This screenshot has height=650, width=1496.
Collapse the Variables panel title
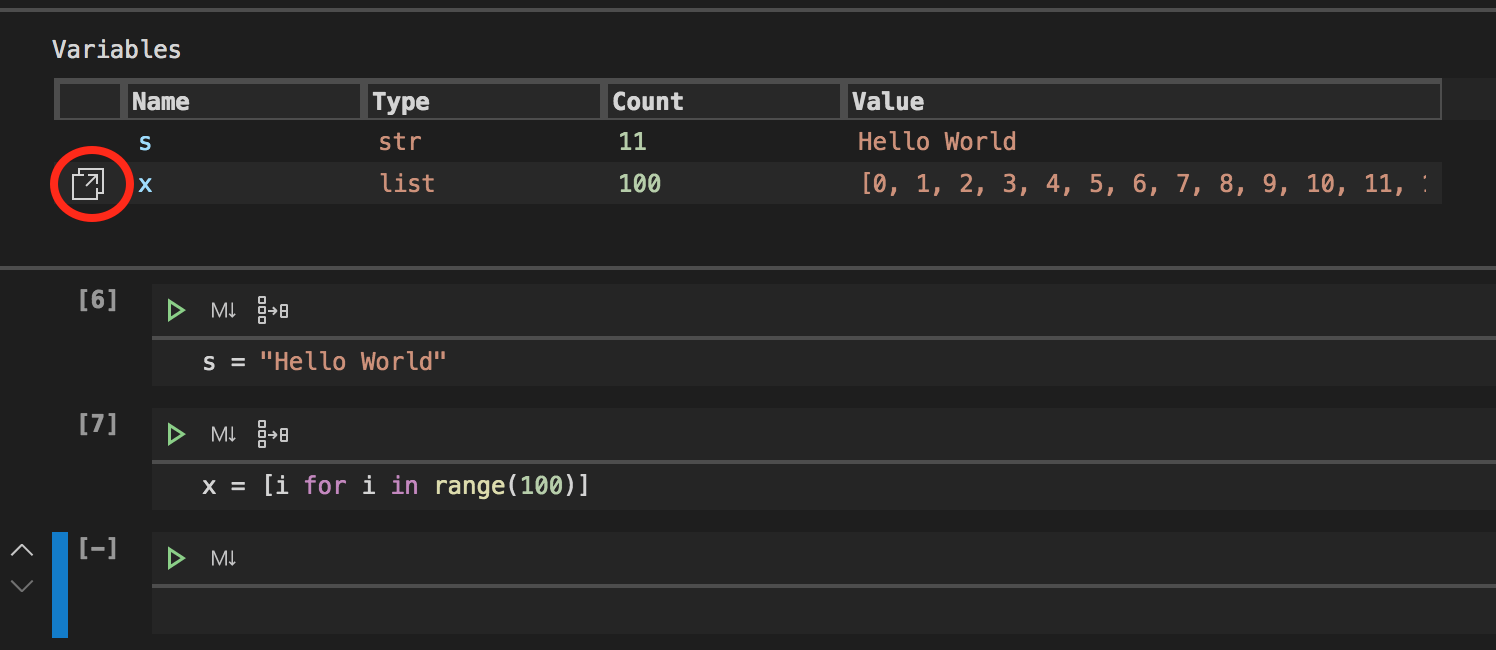[x=116, y=49]
